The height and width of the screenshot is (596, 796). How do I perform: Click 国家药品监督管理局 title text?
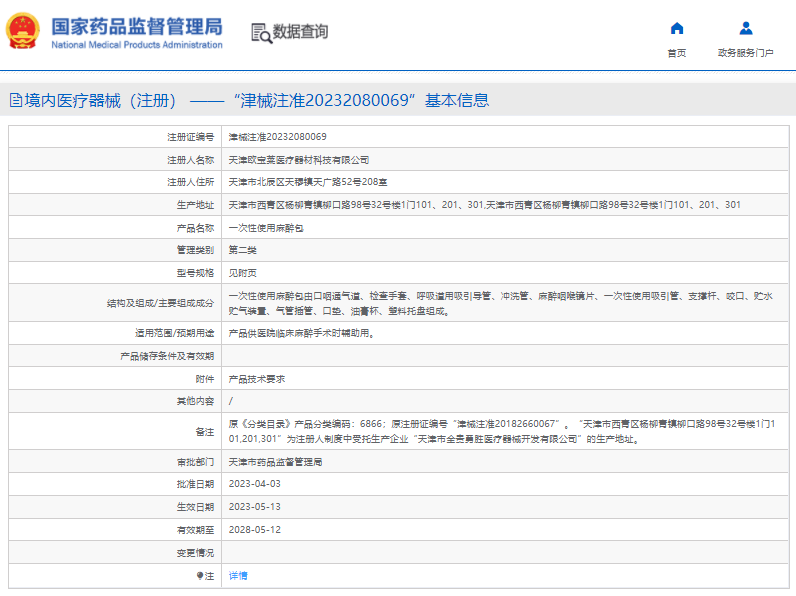(x=137, y=27)
